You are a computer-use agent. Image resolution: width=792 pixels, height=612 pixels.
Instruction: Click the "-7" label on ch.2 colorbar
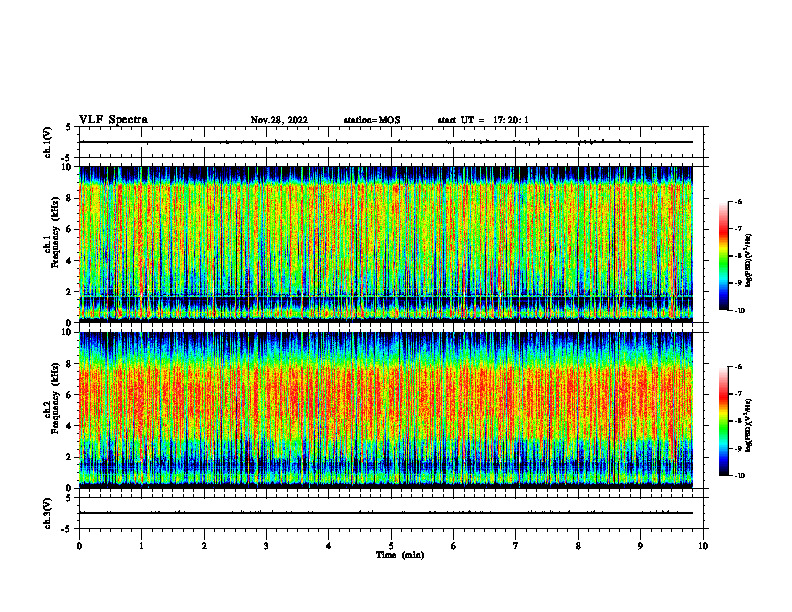pos(738,394)
